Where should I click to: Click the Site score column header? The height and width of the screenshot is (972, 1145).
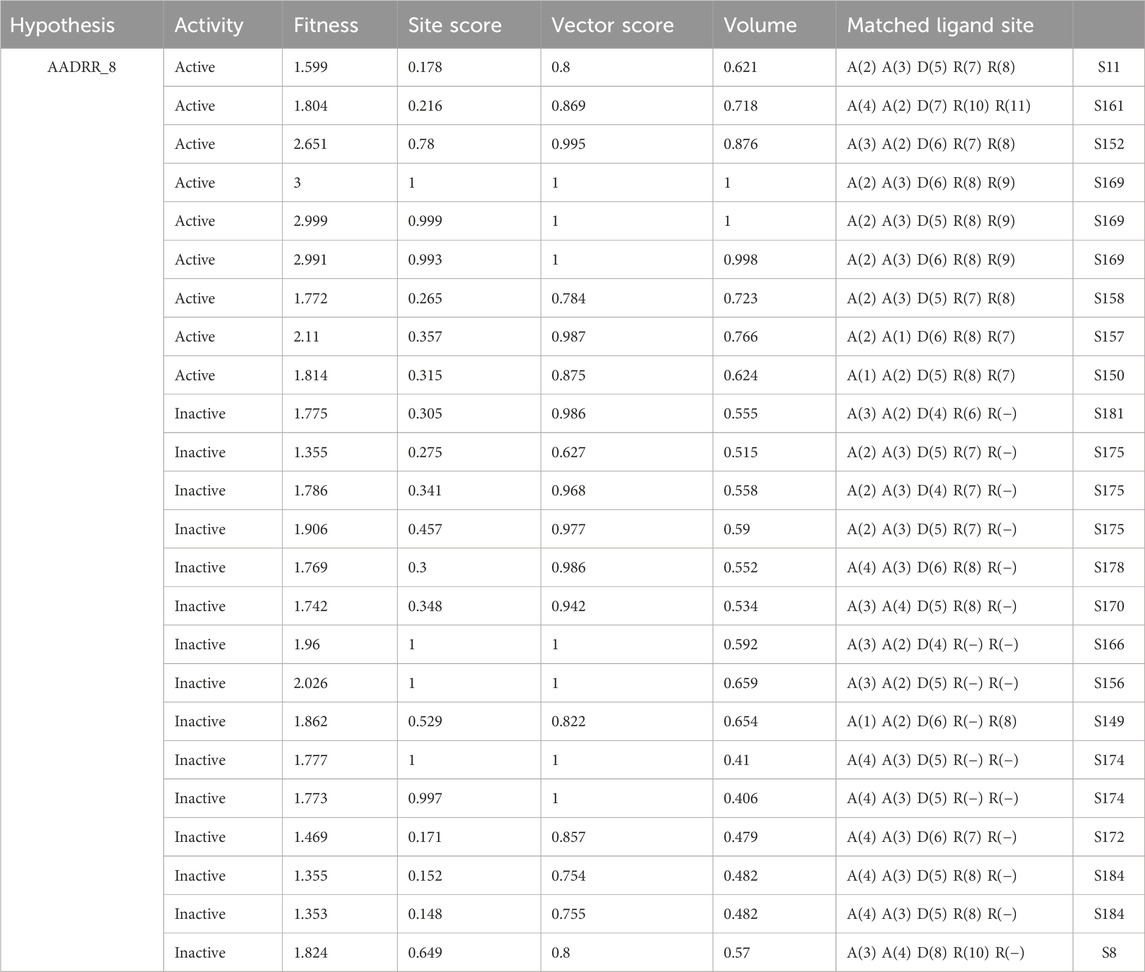coord(455,25)
